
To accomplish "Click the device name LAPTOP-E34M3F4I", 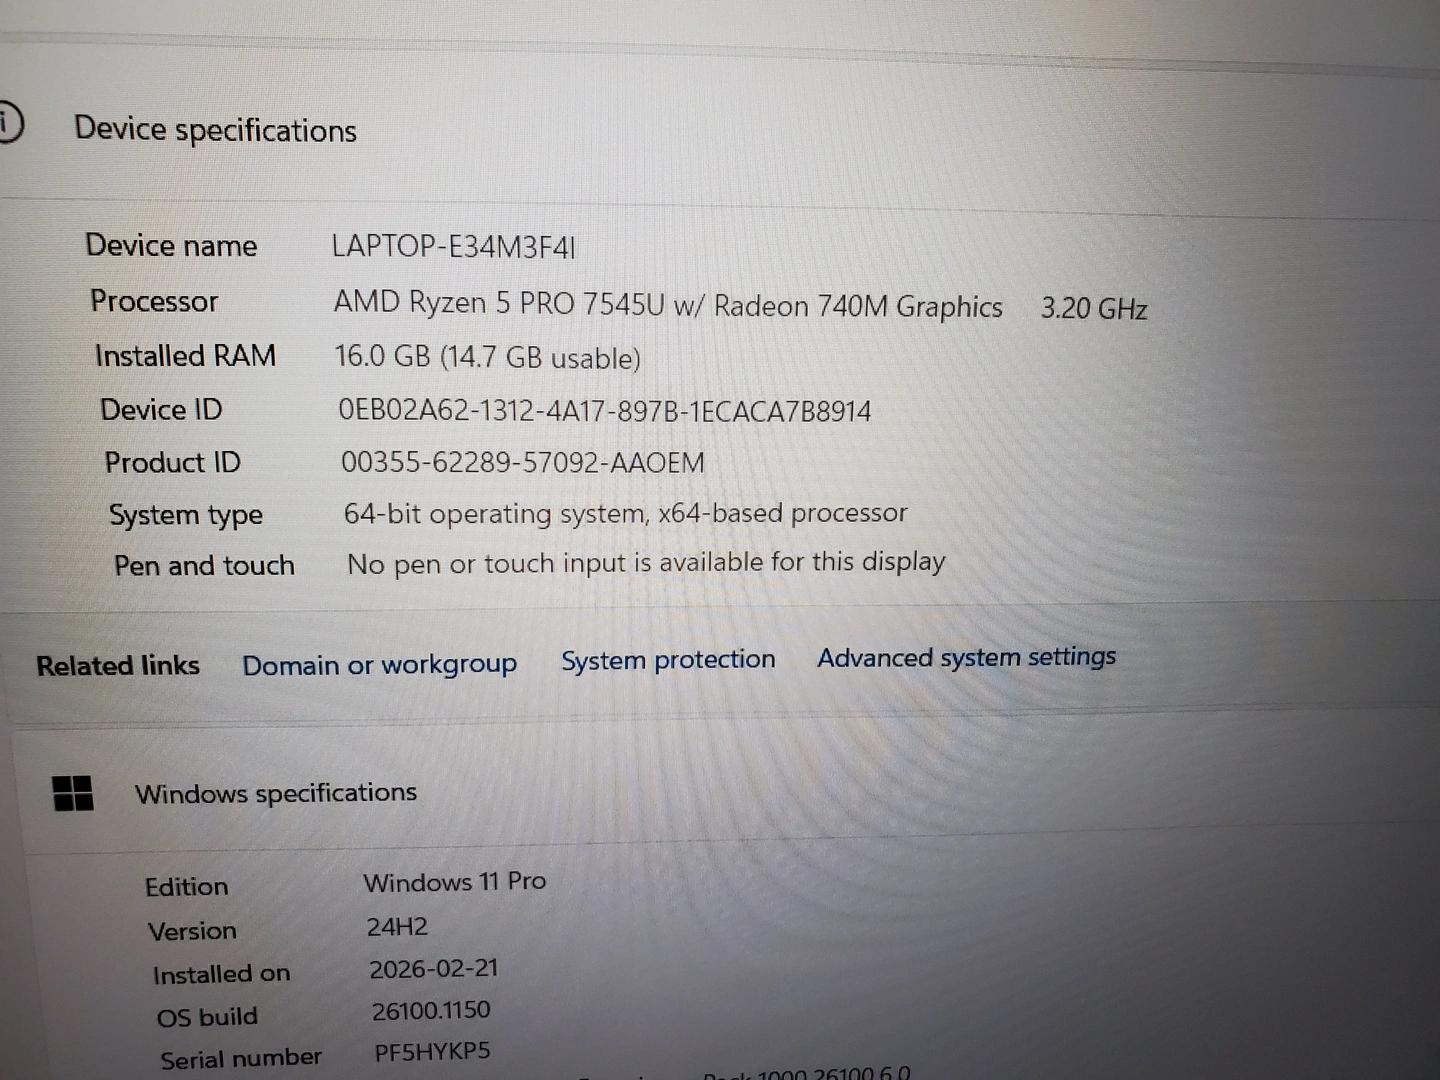I will (x=453, y=247).
